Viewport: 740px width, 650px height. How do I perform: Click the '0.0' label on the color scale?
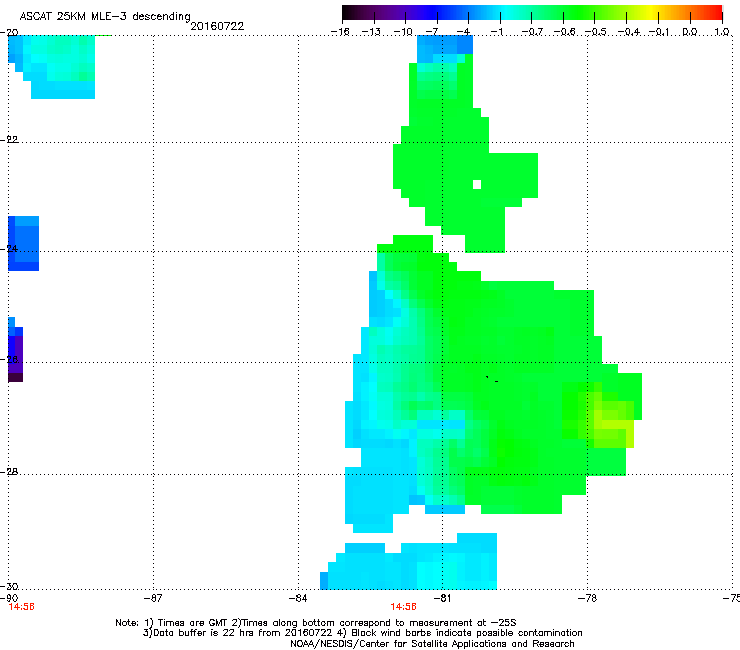coord(690,32)
